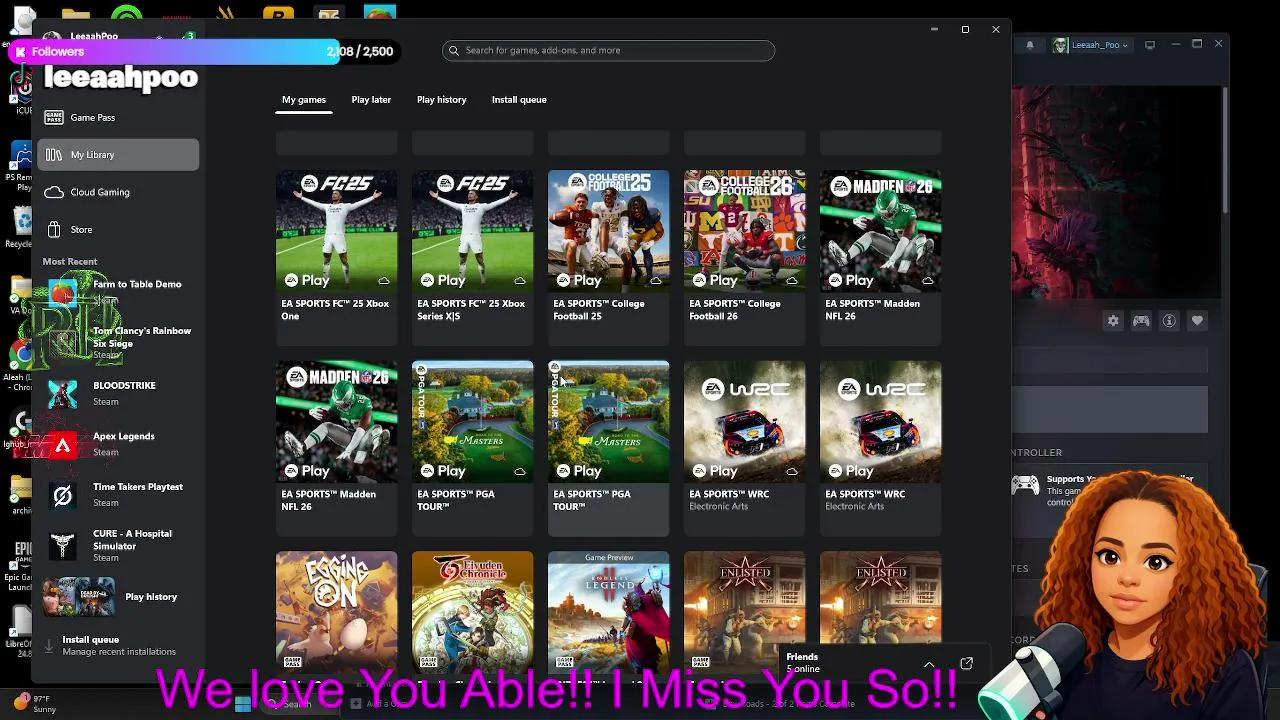Open the Egging On game thumbnail
Image resolution: width=1280 pixels, height=720 pixels.
pos(336,610)
